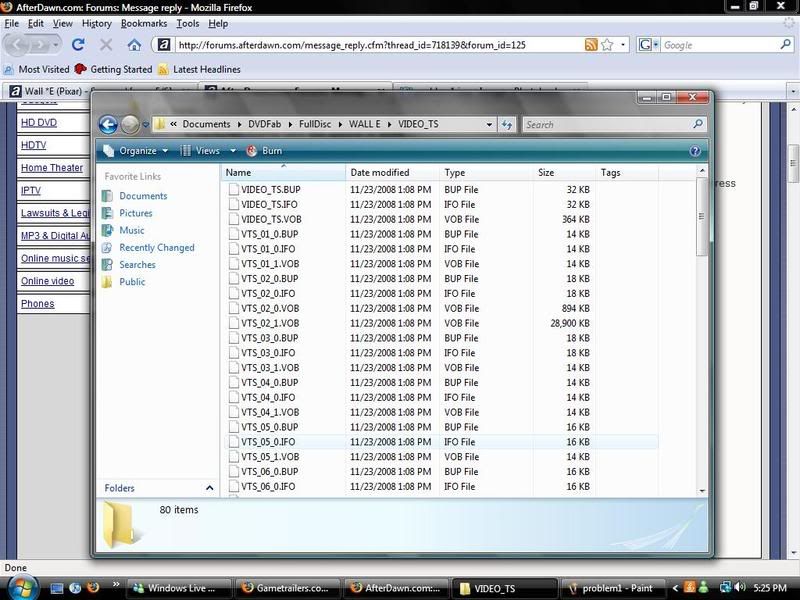Open Explorer help question mark
This screenshot has height=600, width=800.
point(694,151)
